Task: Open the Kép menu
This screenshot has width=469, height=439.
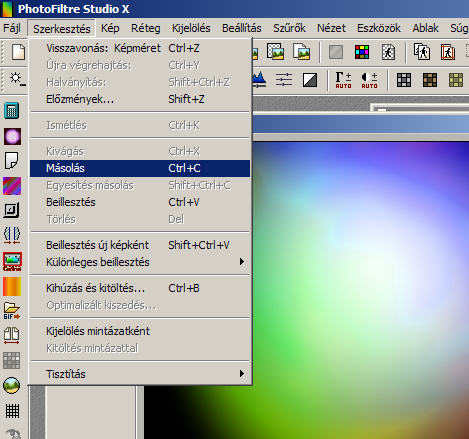Action: tap(110, 28)
